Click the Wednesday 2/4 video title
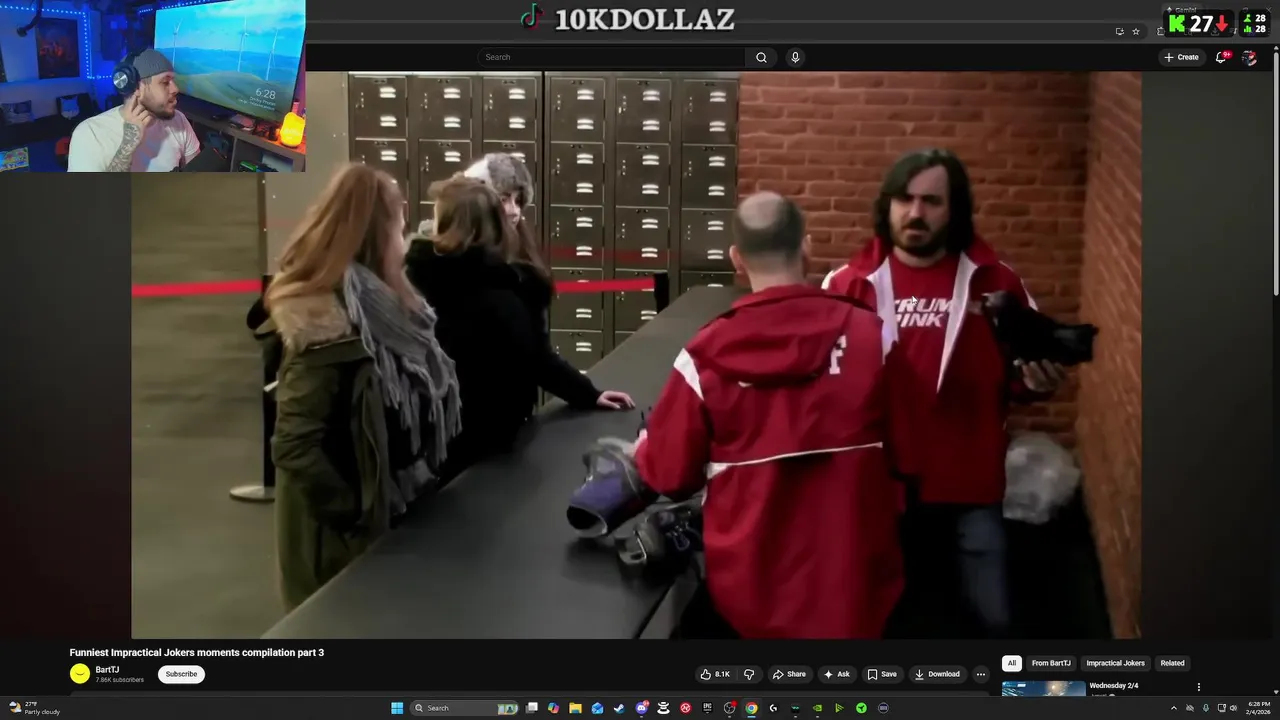The height and width of the screenshot is (720, 1280). click(1113, 686)
